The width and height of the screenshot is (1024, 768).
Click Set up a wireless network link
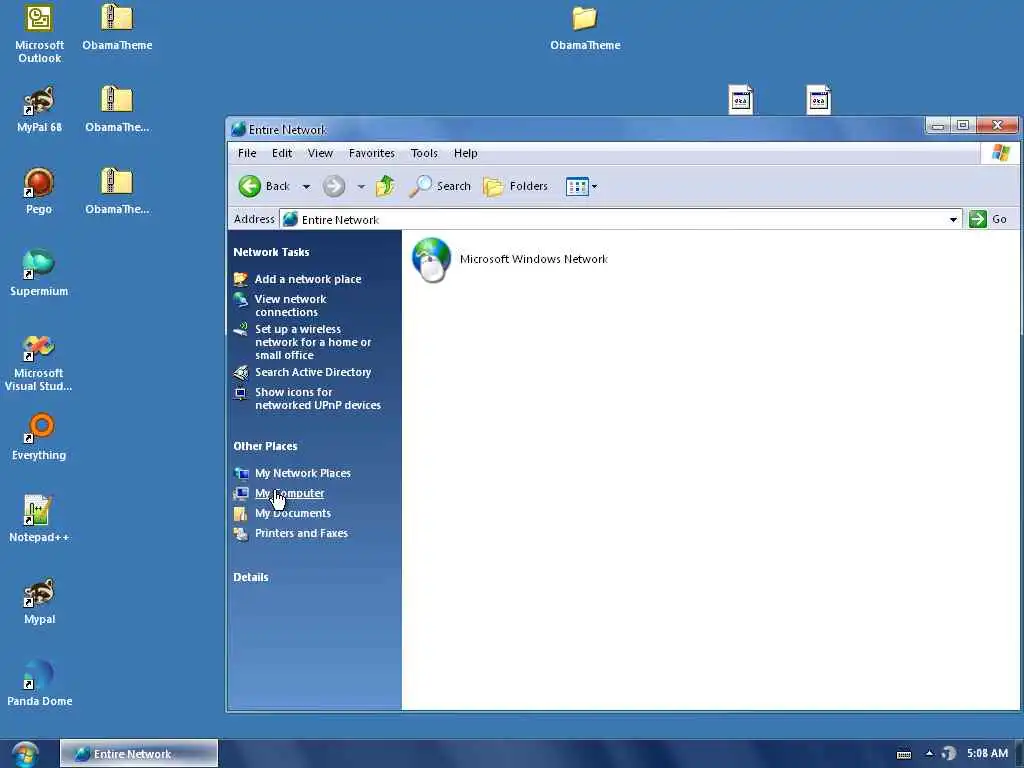[x=313, y=342]
